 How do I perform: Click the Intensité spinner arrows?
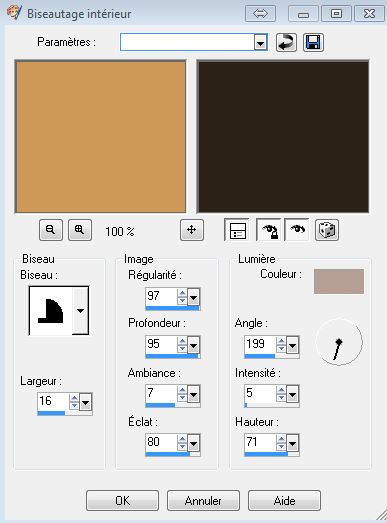point(281,394)
